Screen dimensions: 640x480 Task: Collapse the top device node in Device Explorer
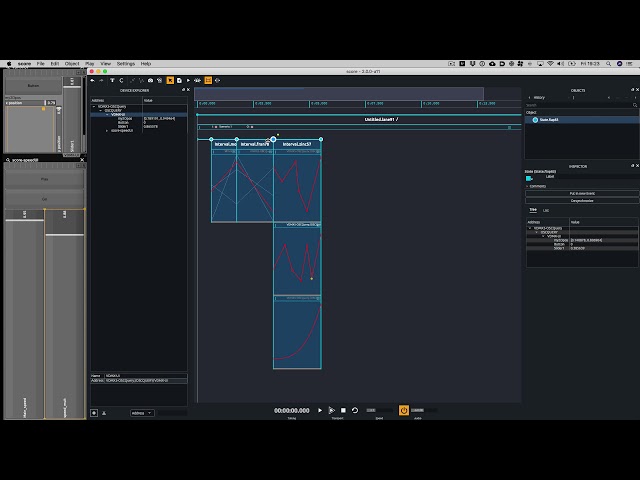click(94, 107)
